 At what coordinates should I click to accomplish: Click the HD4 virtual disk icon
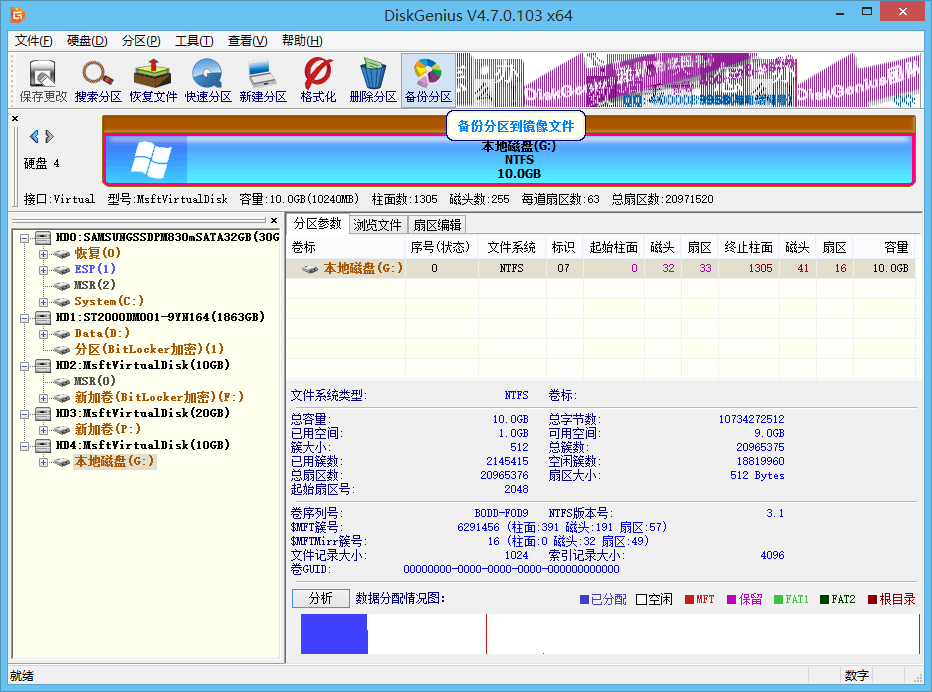click(42, 445)
